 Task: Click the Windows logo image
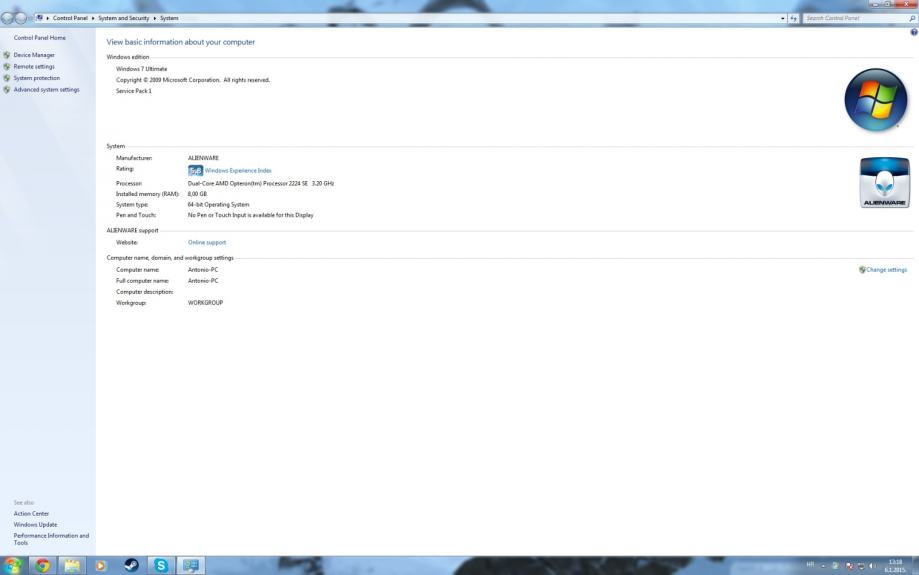coord(876,100)
